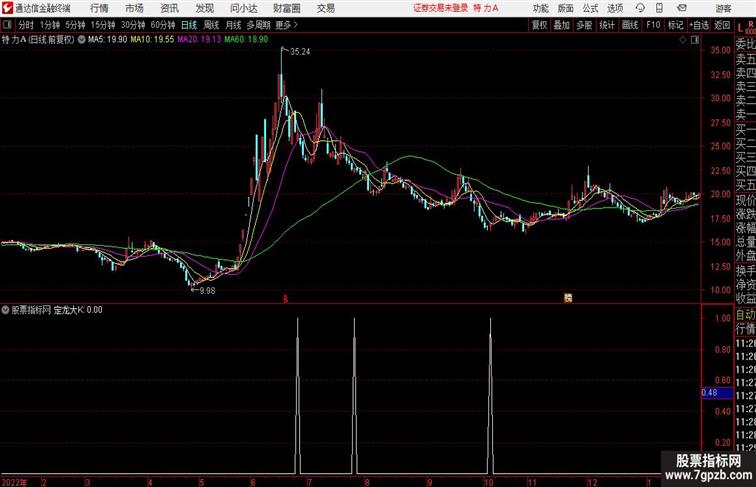Screen dimensions: 756x487
Task: Open the 资讯 menu
Action: [x=169, y=8]
